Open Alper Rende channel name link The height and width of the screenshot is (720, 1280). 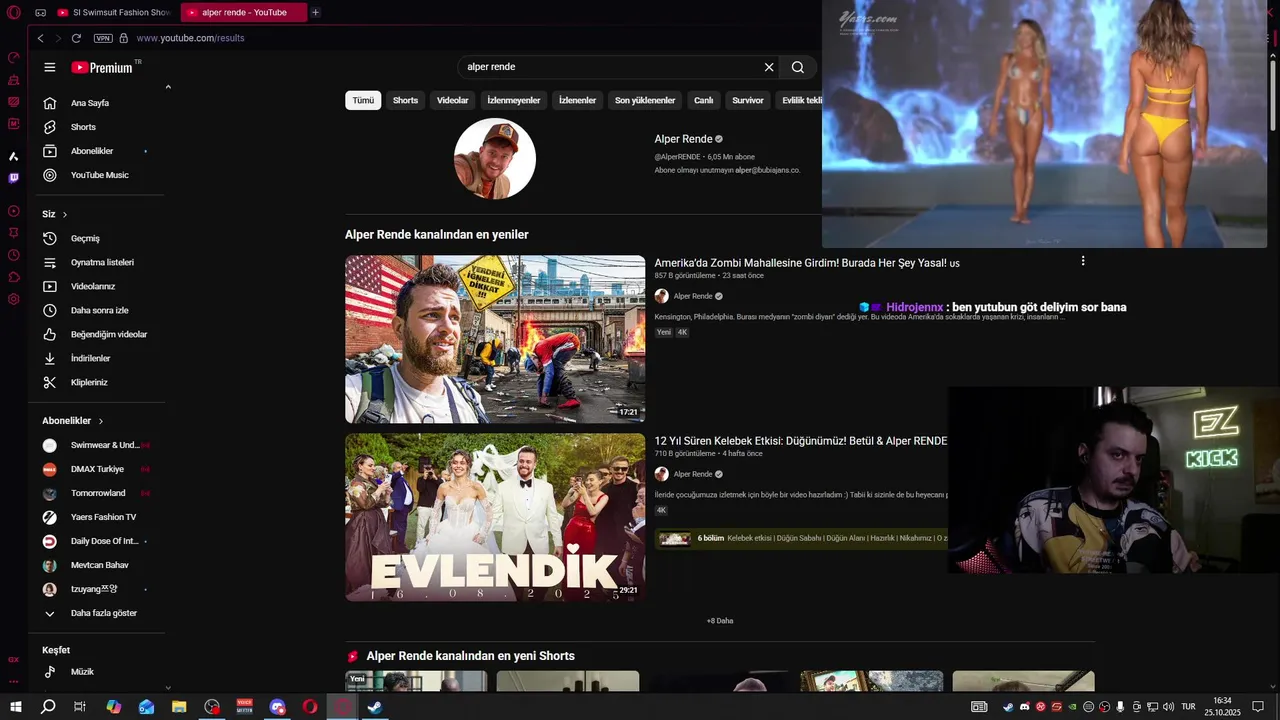tap(683, 139)
